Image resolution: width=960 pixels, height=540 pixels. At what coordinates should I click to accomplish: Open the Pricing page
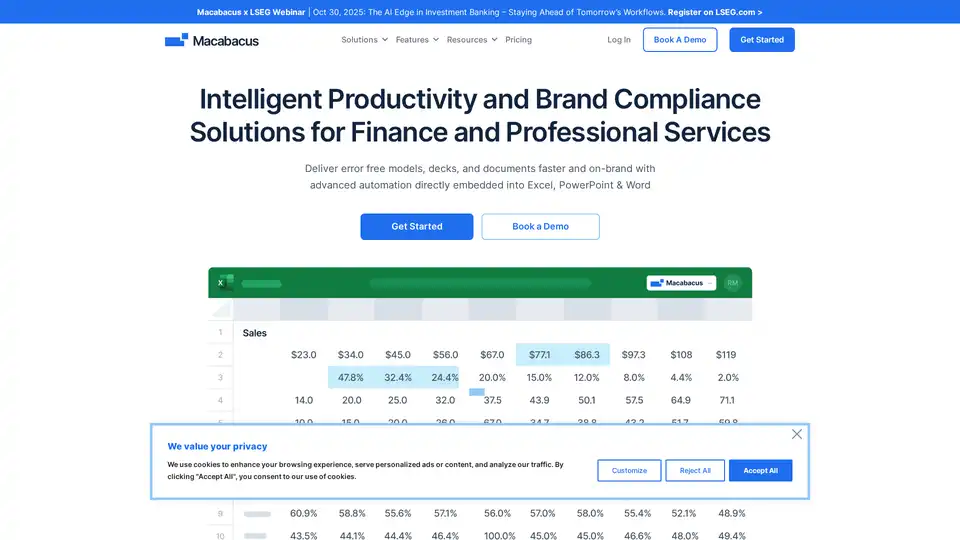tap(518, 40)
